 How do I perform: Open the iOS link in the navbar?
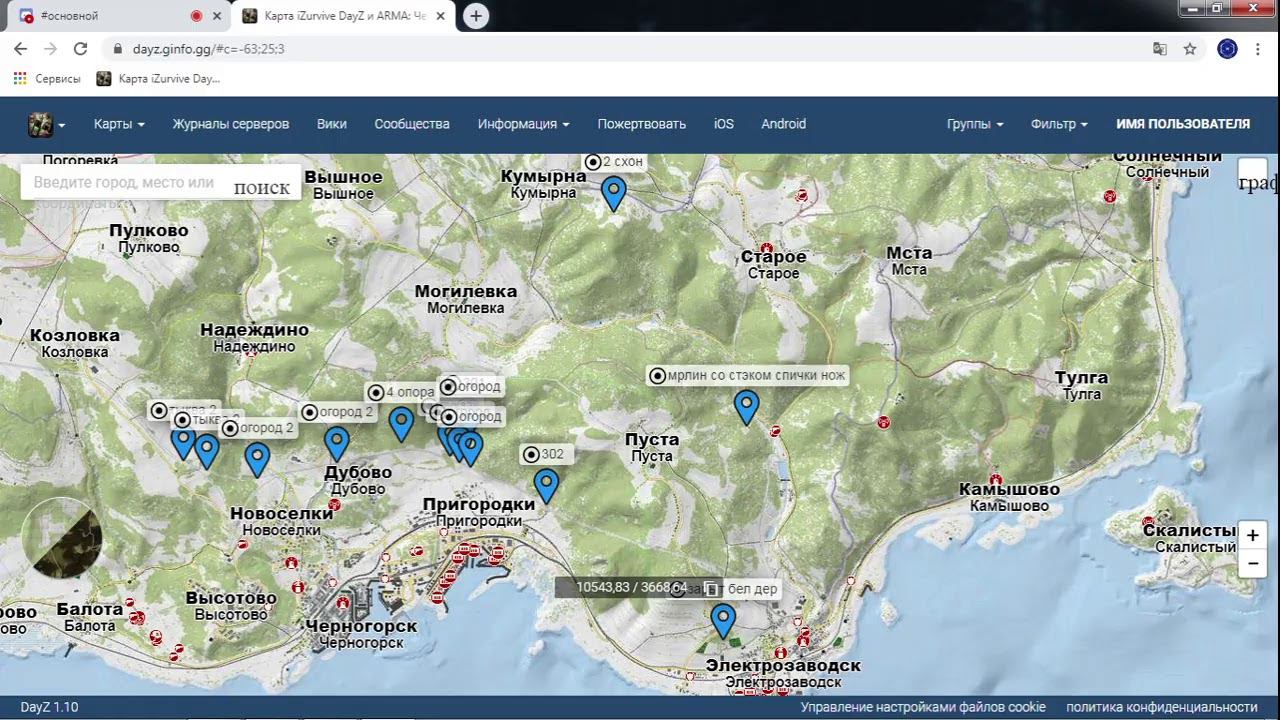[x=724, y=124]
